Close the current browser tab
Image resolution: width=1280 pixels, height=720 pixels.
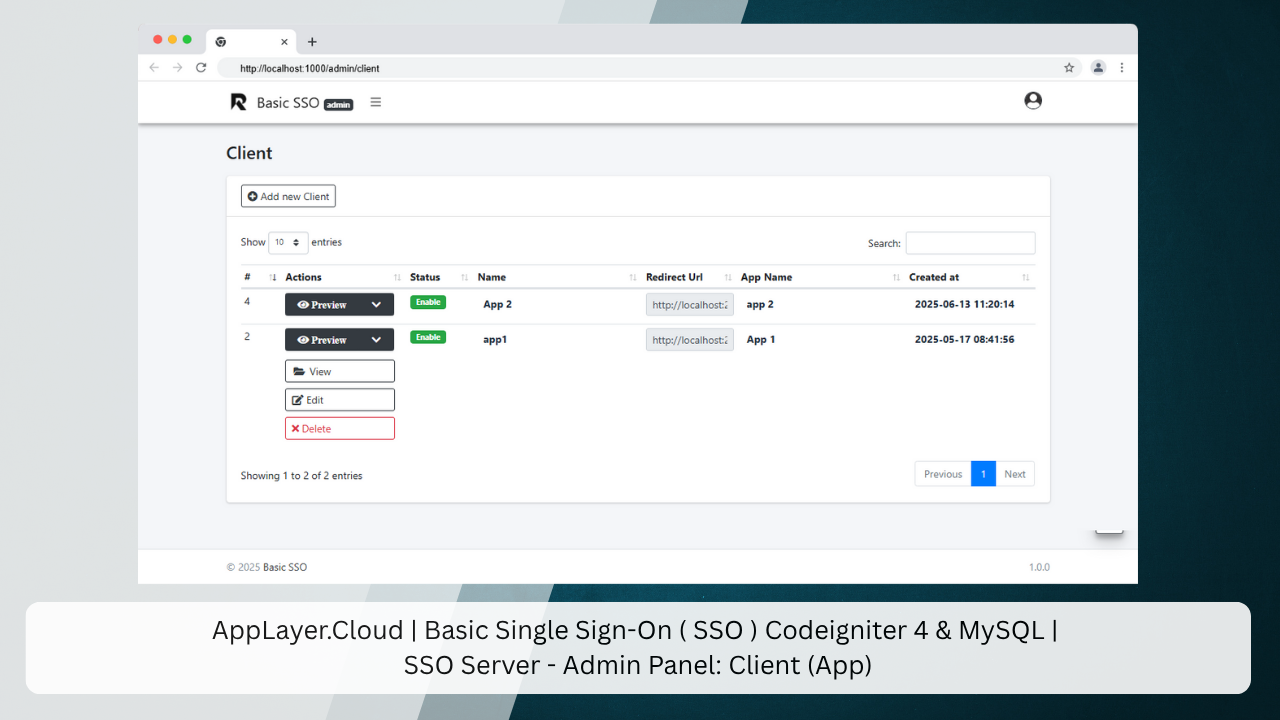pos(284,42)
